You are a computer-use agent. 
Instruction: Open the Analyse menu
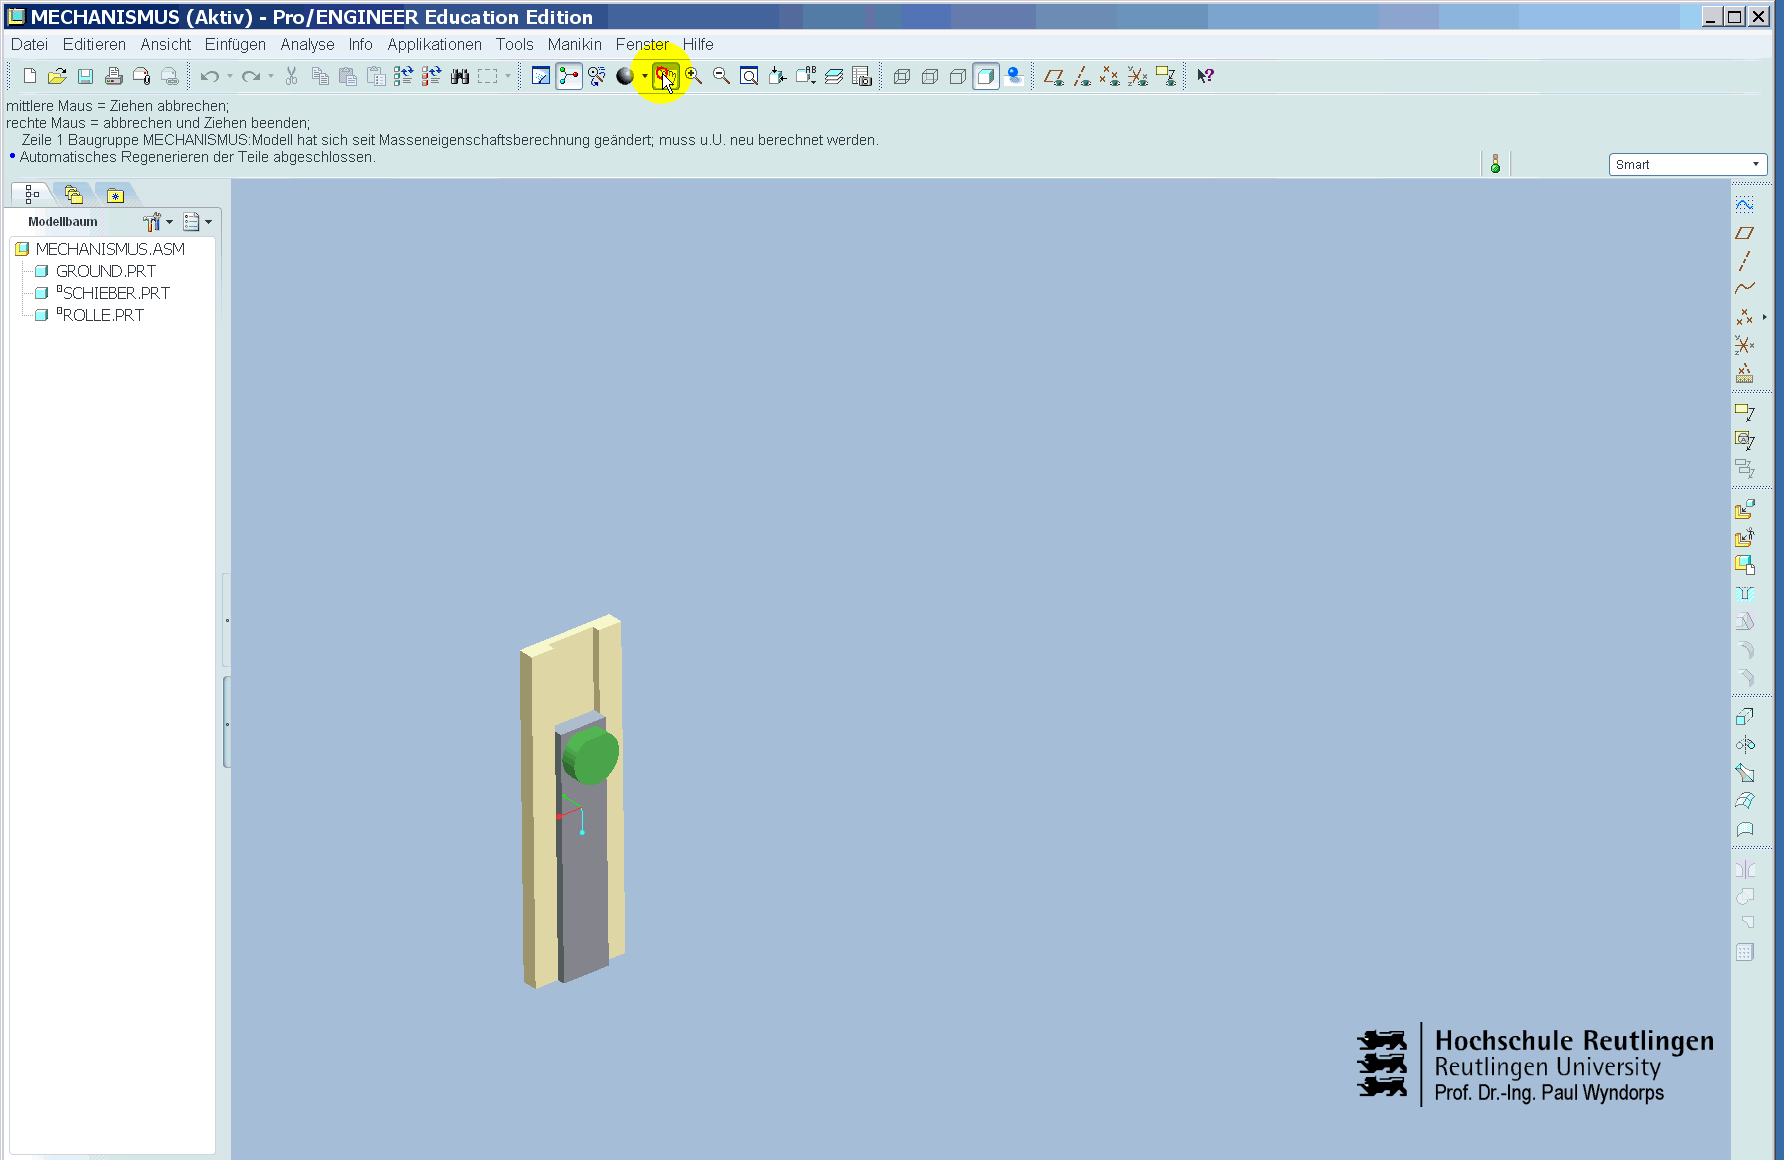pos(307,45)
